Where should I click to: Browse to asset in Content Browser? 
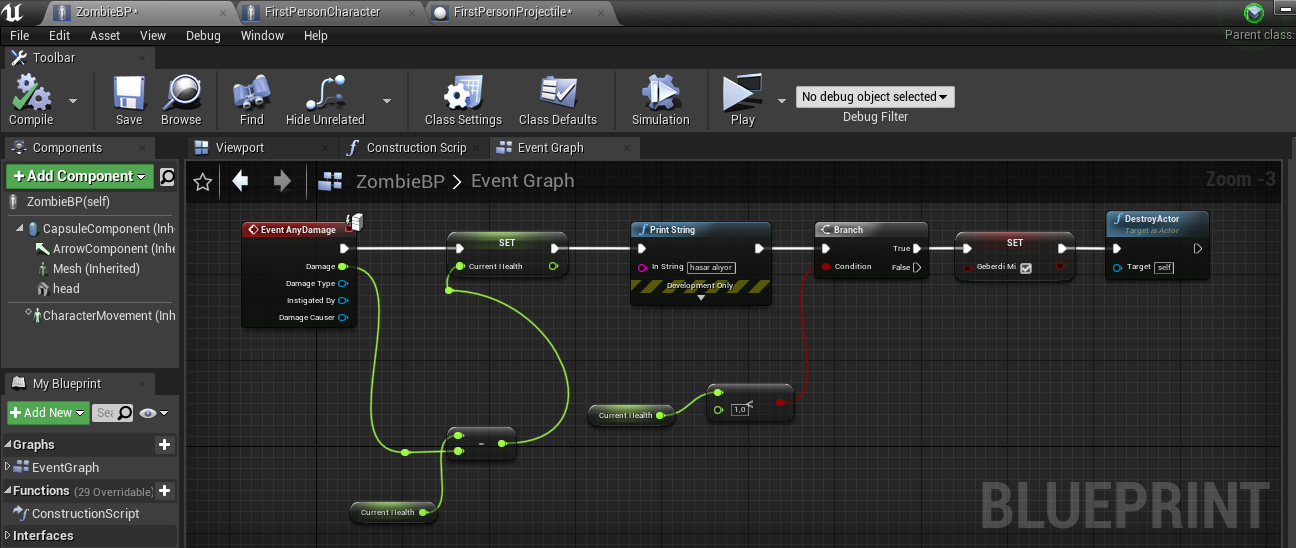click(x=181, y=101)
